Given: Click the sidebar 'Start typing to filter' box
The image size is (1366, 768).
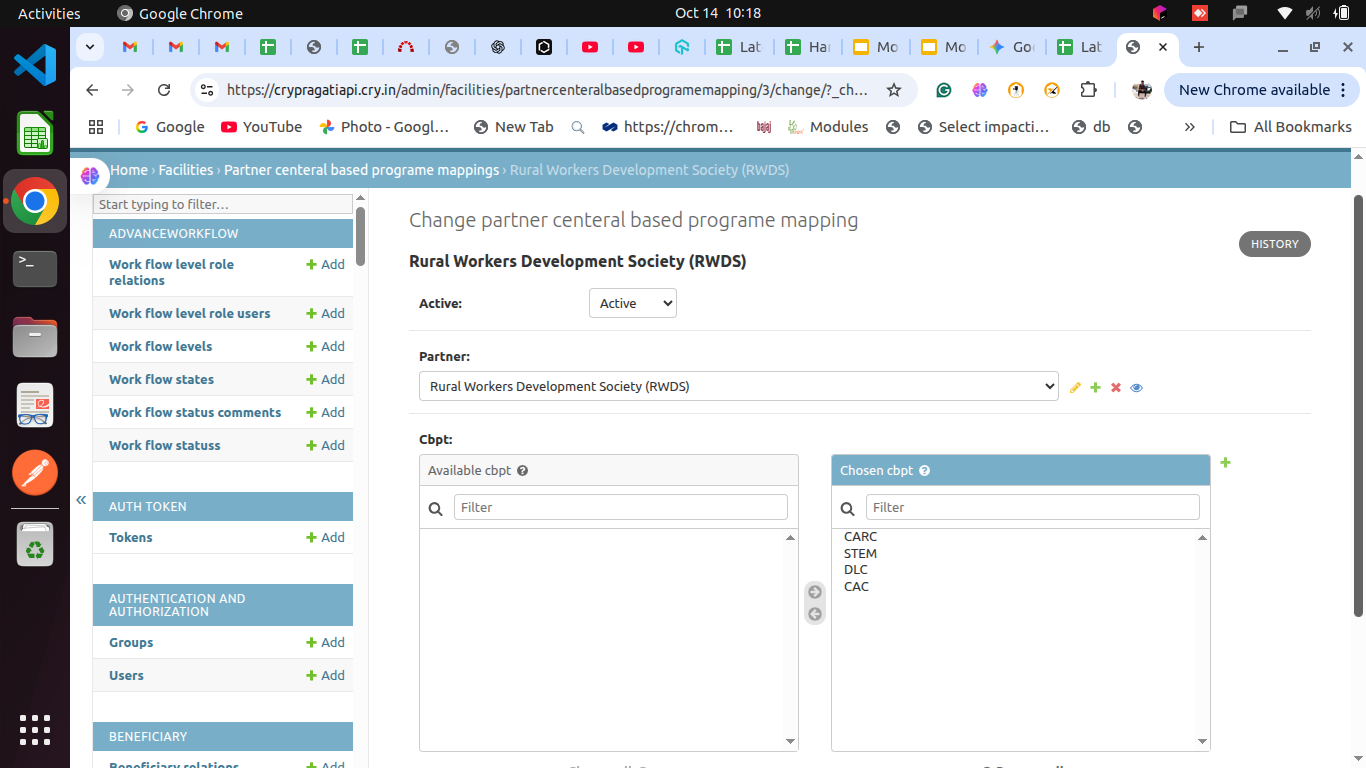Looking at the screenshot, I should pos(222,204).
